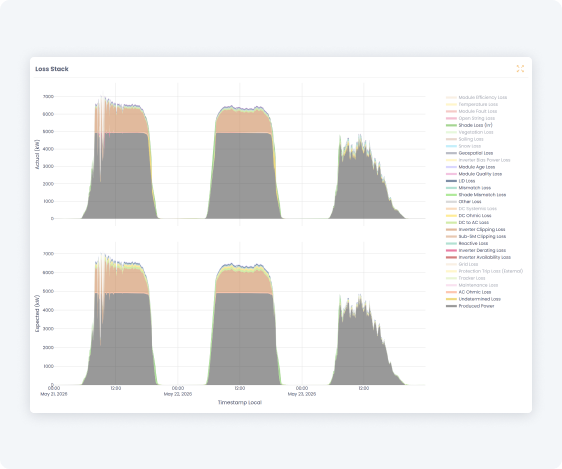Toggle Shade Loss (Irr) series in legend
Image resolution: width=562 pixels, height=469 pixels.
click(469, 125)
